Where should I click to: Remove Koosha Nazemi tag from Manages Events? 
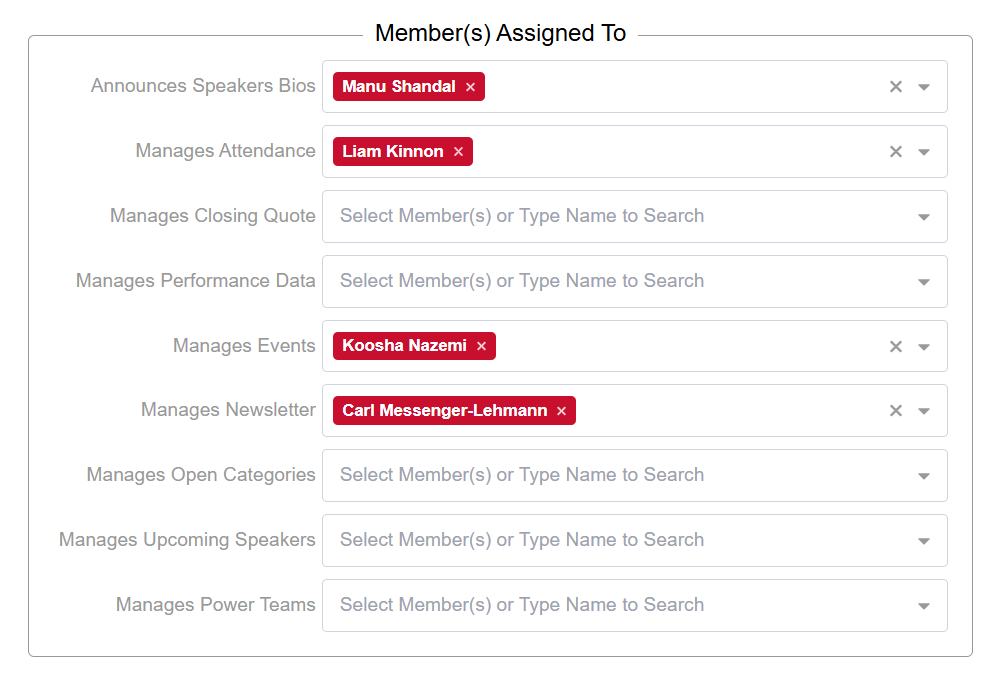(x=481, y=346)
